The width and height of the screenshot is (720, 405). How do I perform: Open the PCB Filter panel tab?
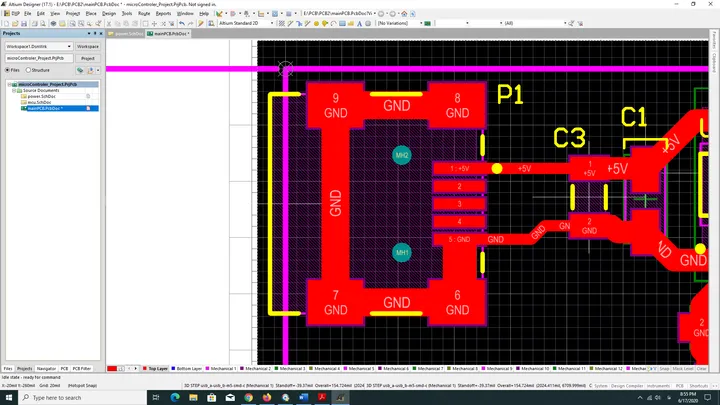click(82, 369)
